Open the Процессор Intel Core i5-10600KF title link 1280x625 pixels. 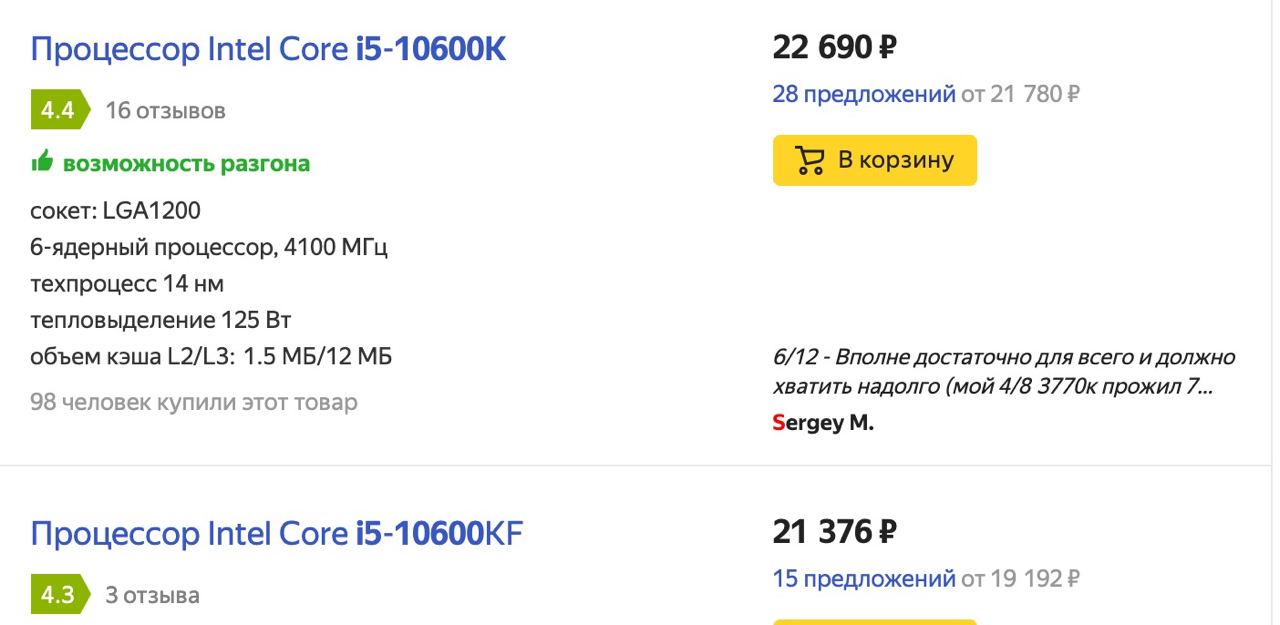pyautogui.click(x=277, y=533)
